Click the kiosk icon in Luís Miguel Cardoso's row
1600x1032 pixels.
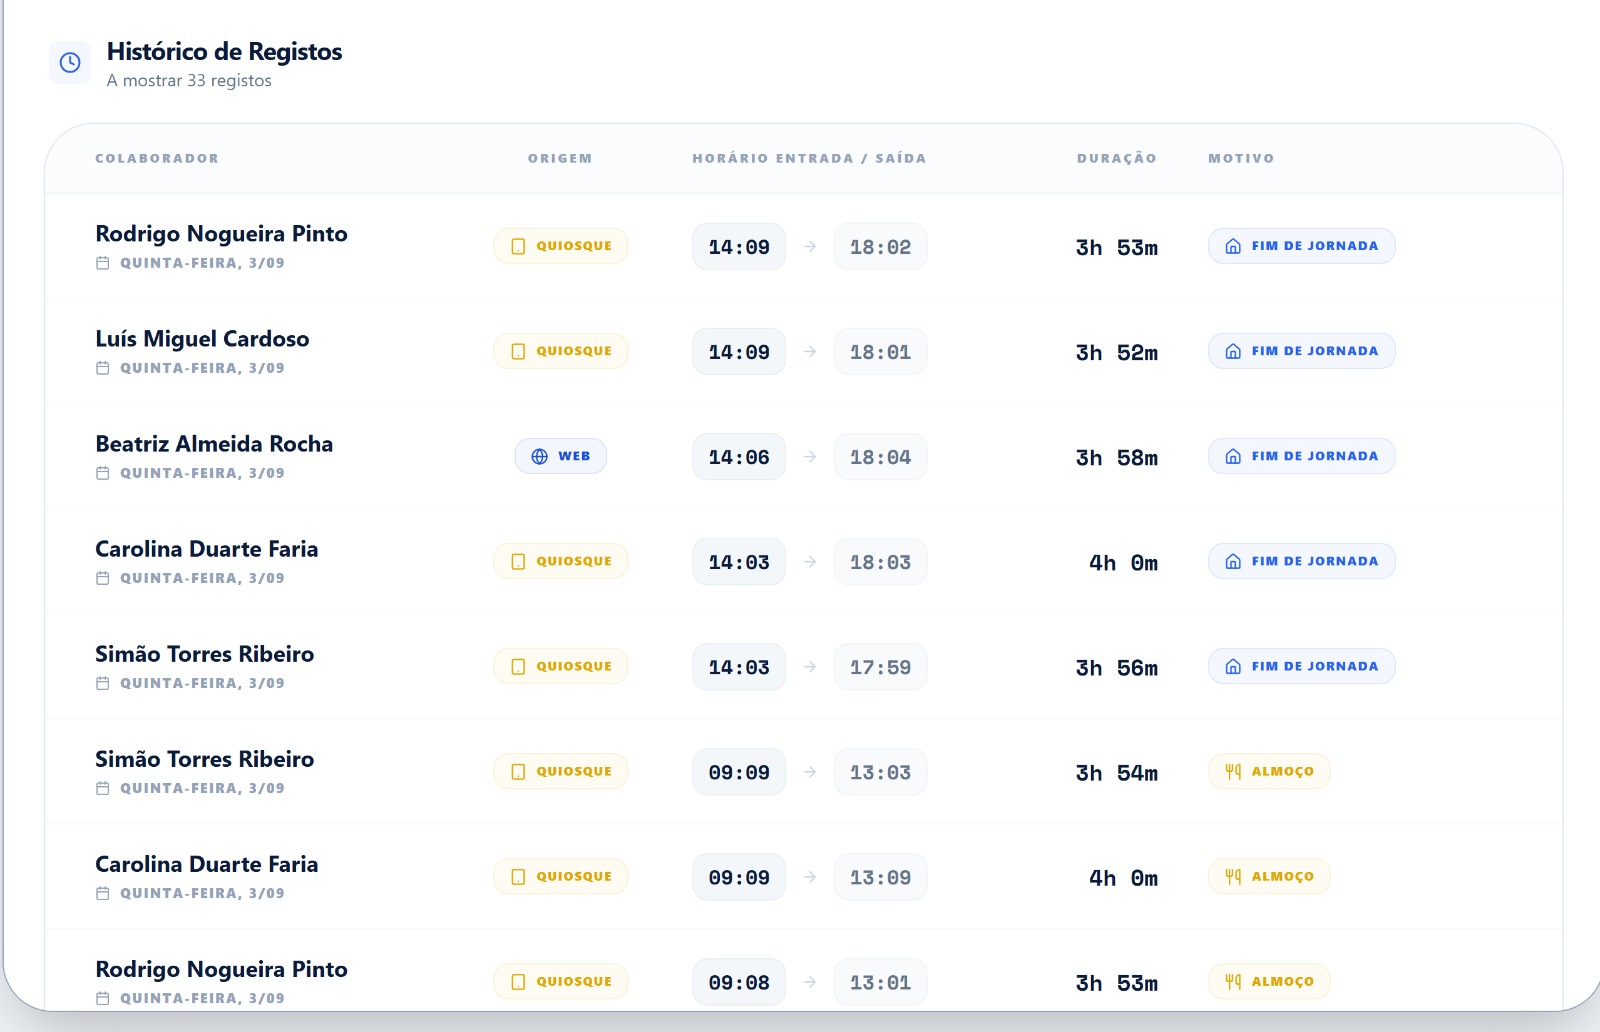(x=518, y=351)
